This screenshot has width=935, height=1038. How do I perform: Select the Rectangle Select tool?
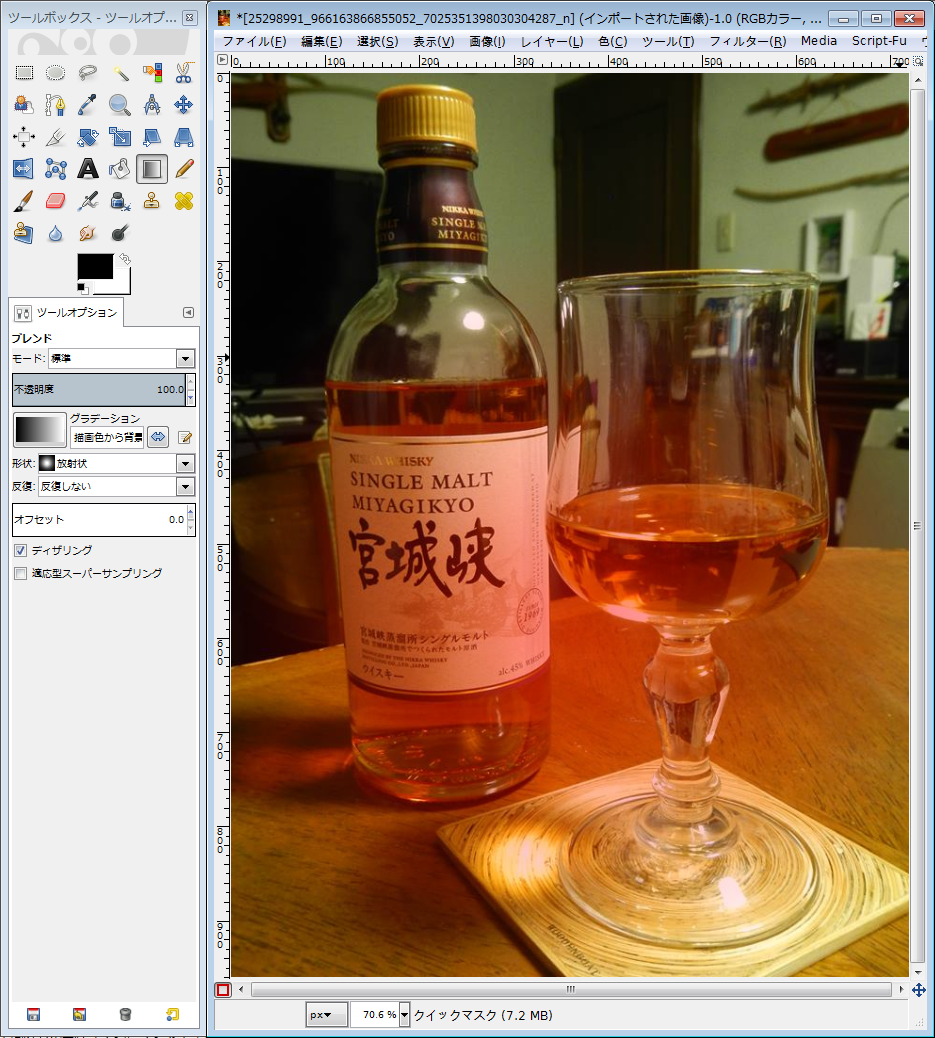coord(24,73)
